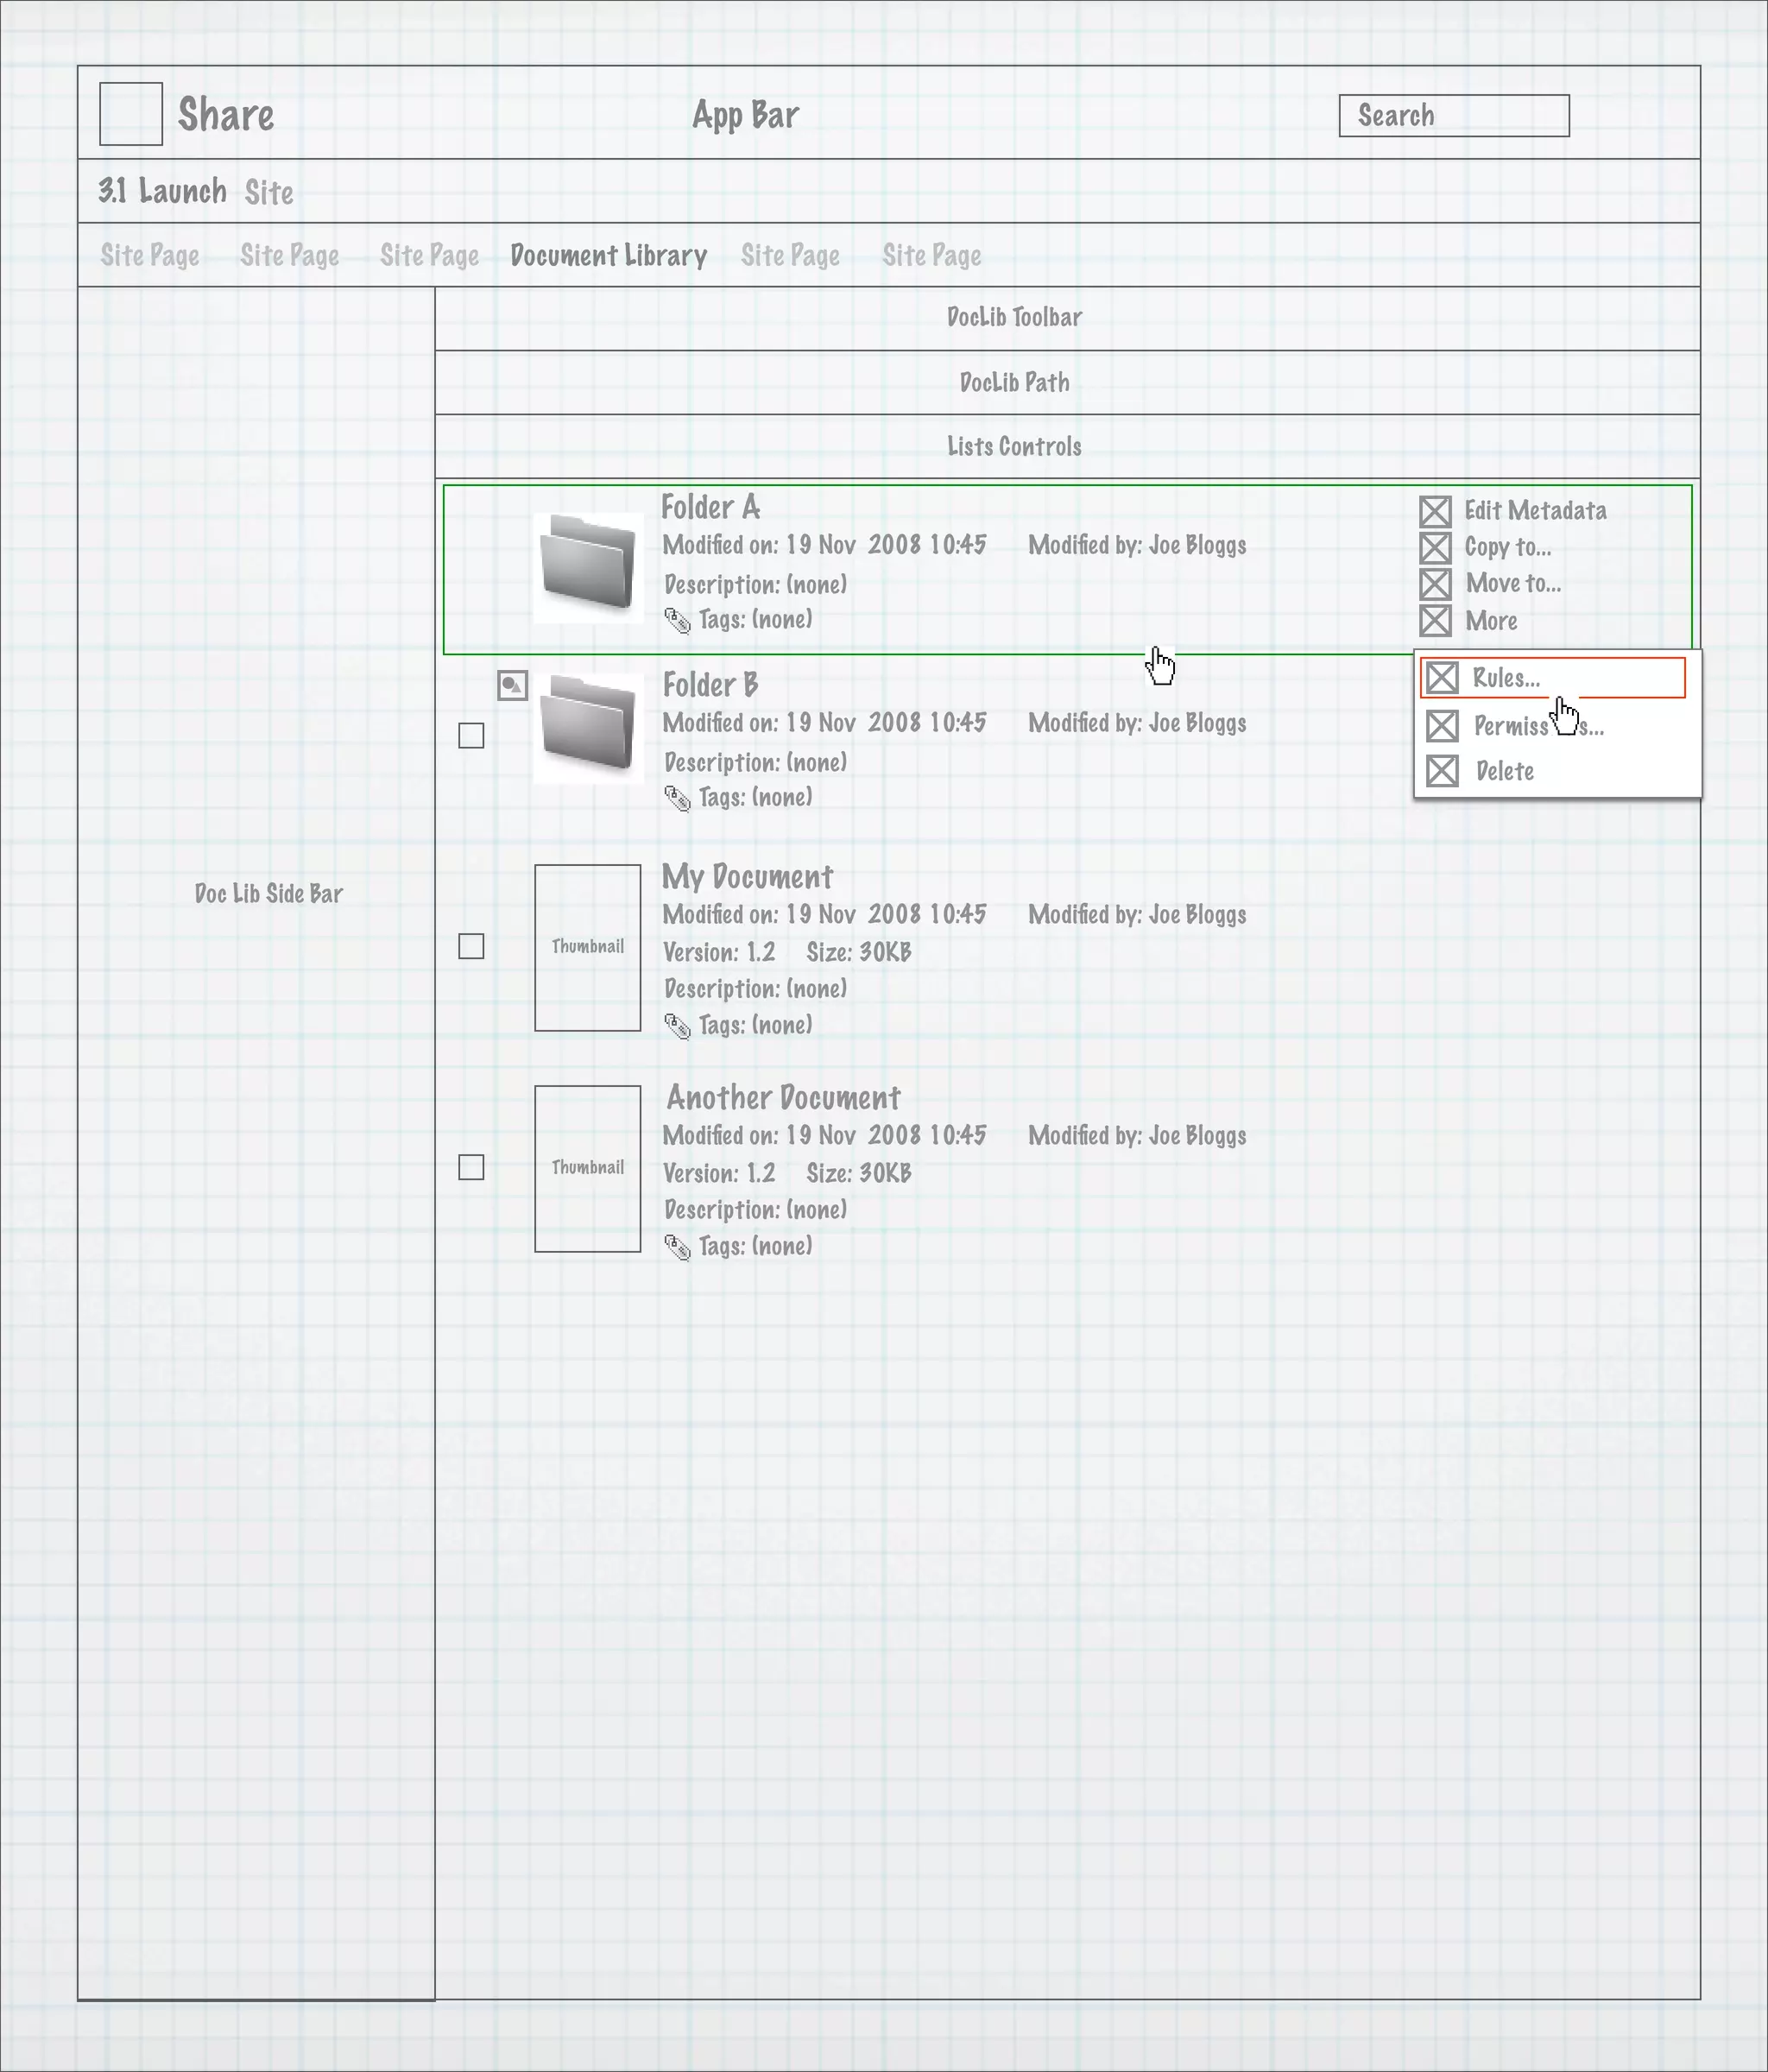Screen dimensions: 1768x2072
Task: Click the tag icon under My Document
Action: 677,1027
